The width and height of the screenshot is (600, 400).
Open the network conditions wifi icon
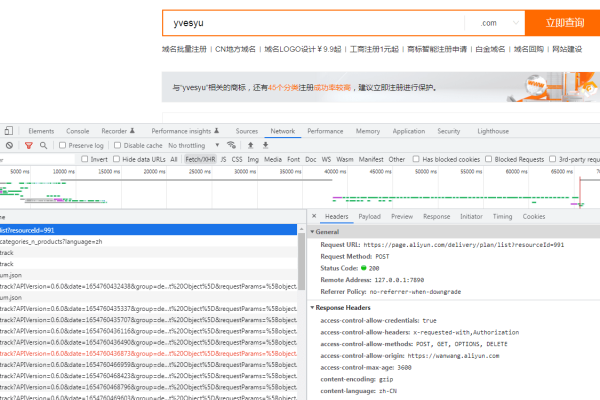click(x=231, y=145)
